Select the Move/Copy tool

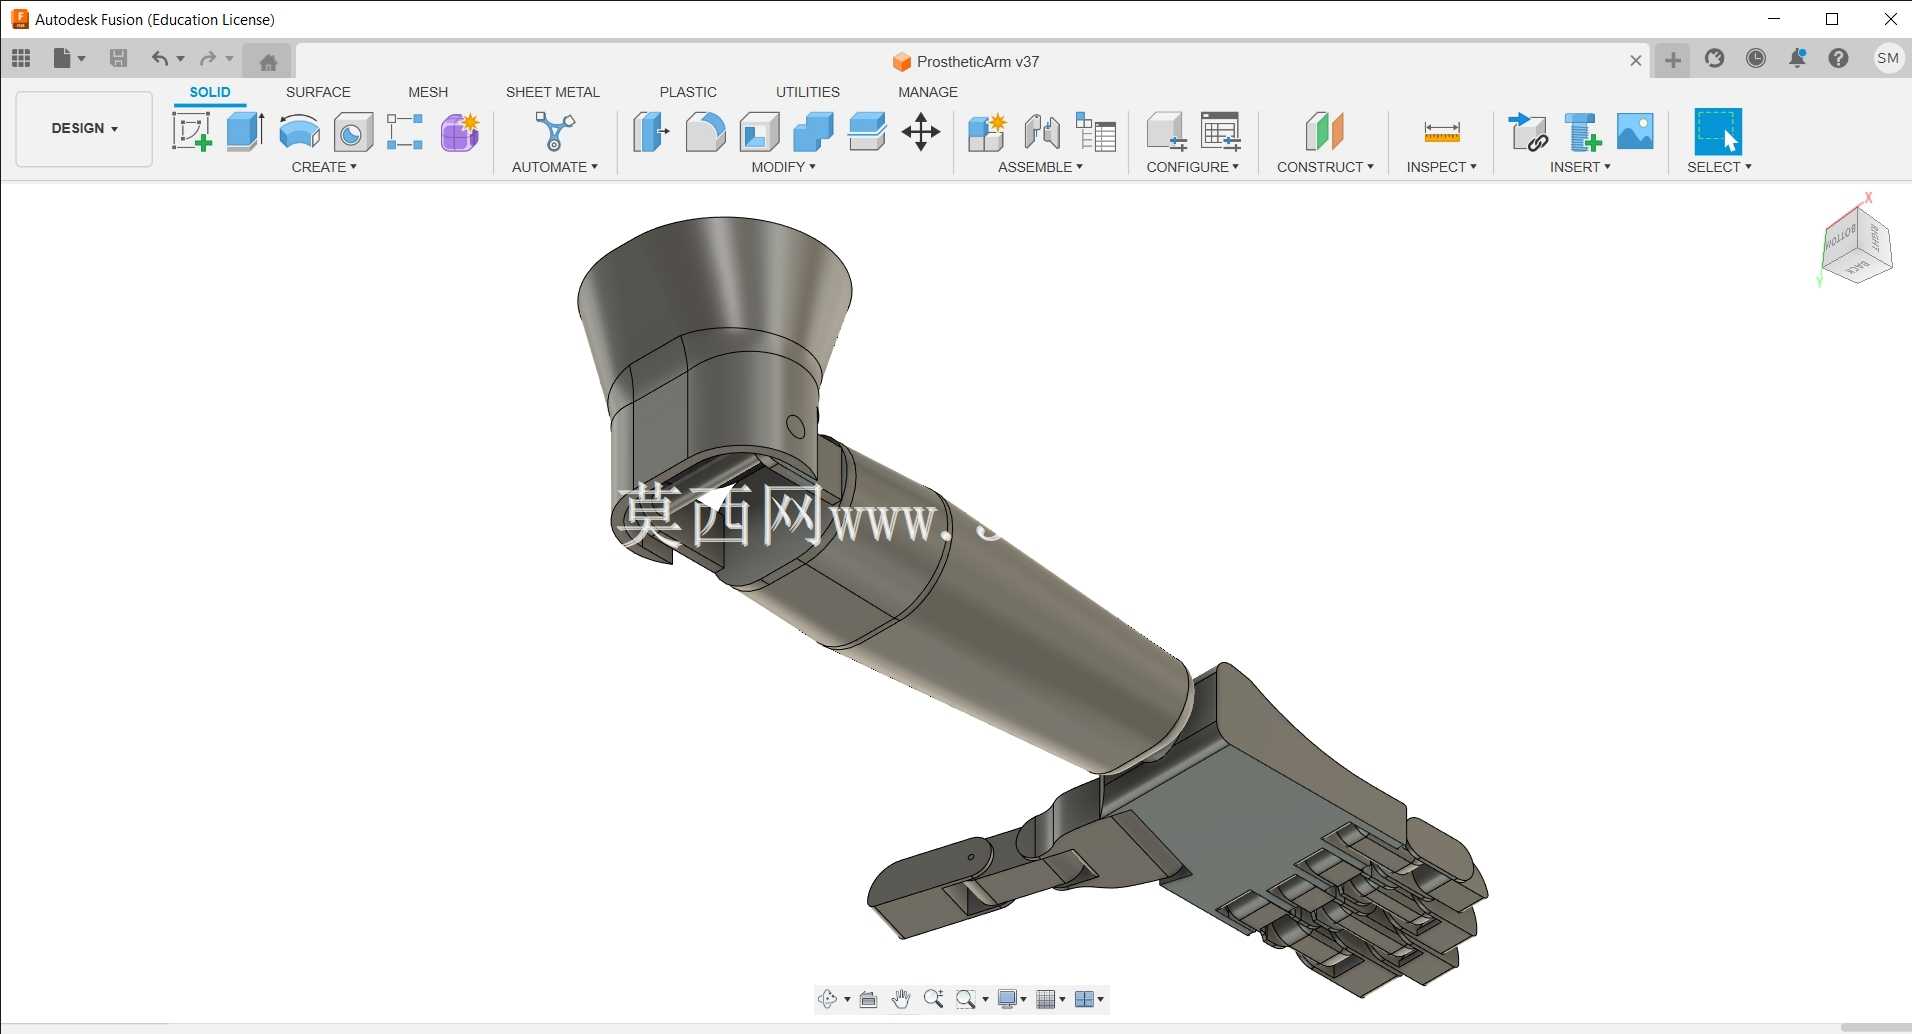[x=921, y=131]
